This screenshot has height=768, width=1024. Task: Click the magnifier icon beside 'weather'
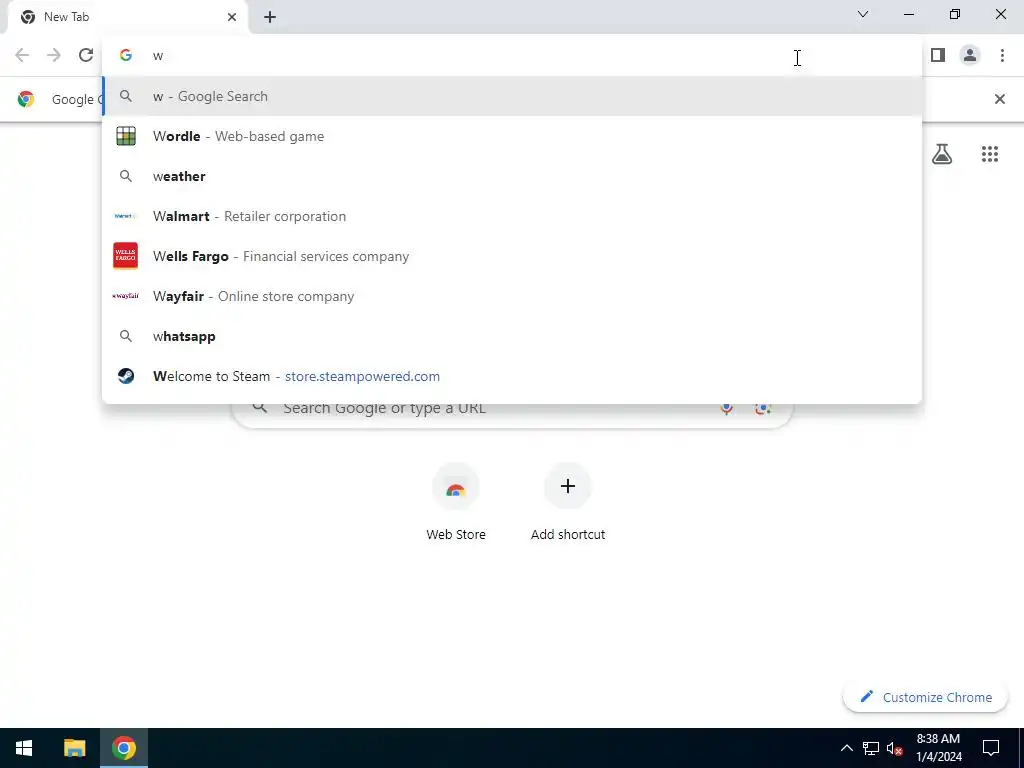click(126, 176)
